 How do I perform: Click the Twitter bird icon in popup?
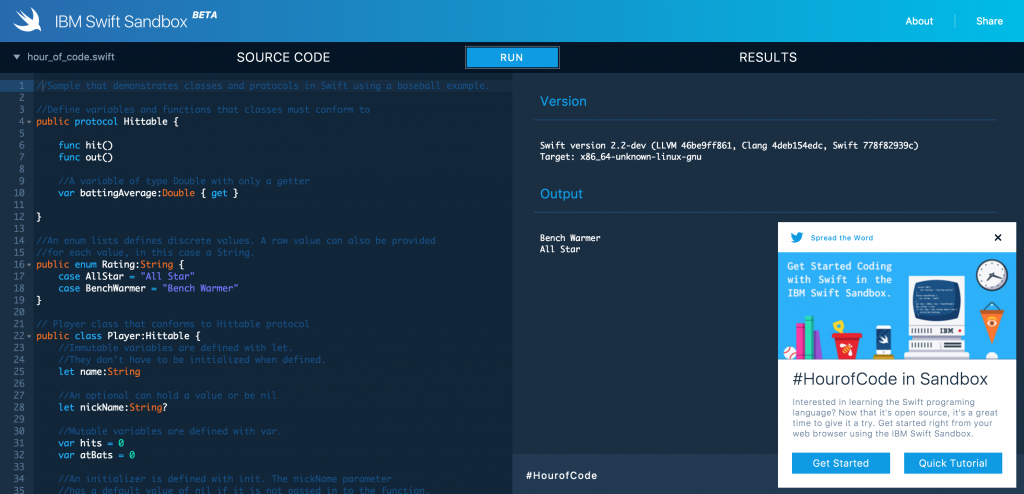point(797,238)
